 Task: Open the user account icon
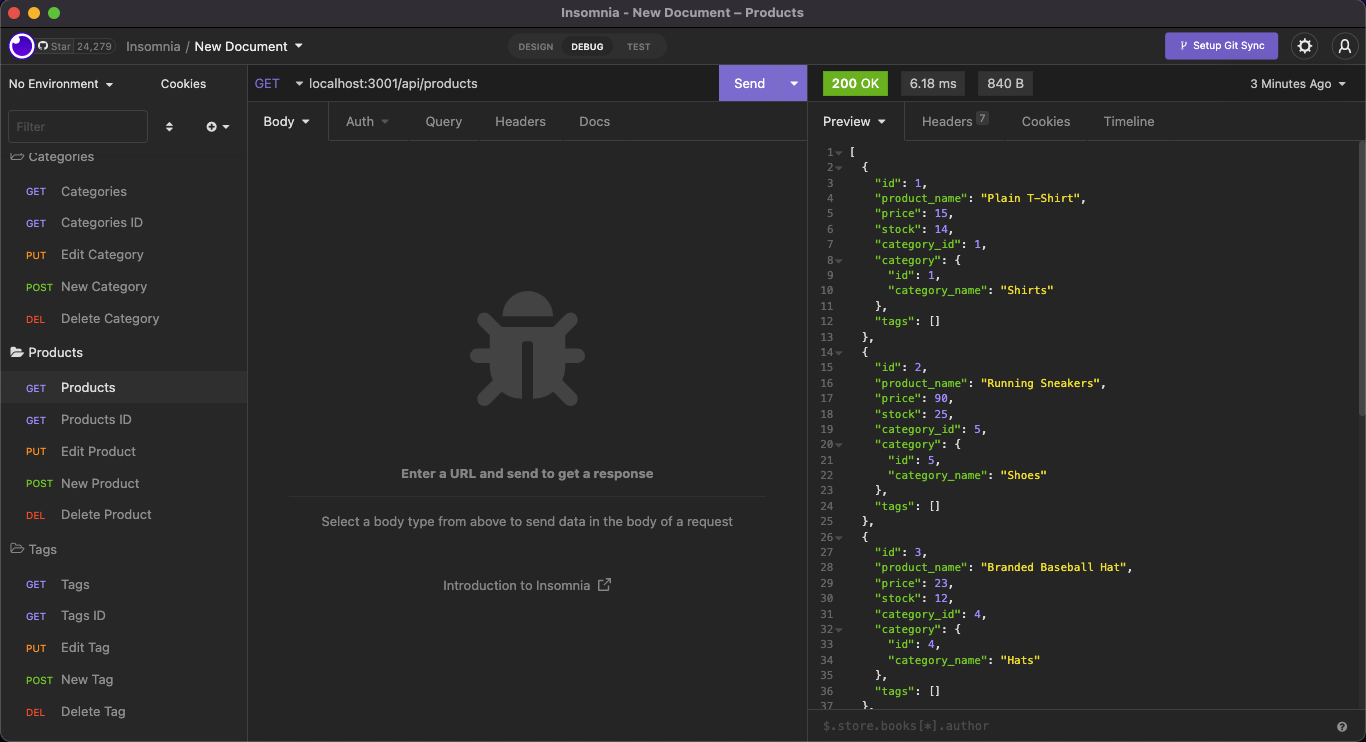pyautogui.click(x=1343, y=46)
